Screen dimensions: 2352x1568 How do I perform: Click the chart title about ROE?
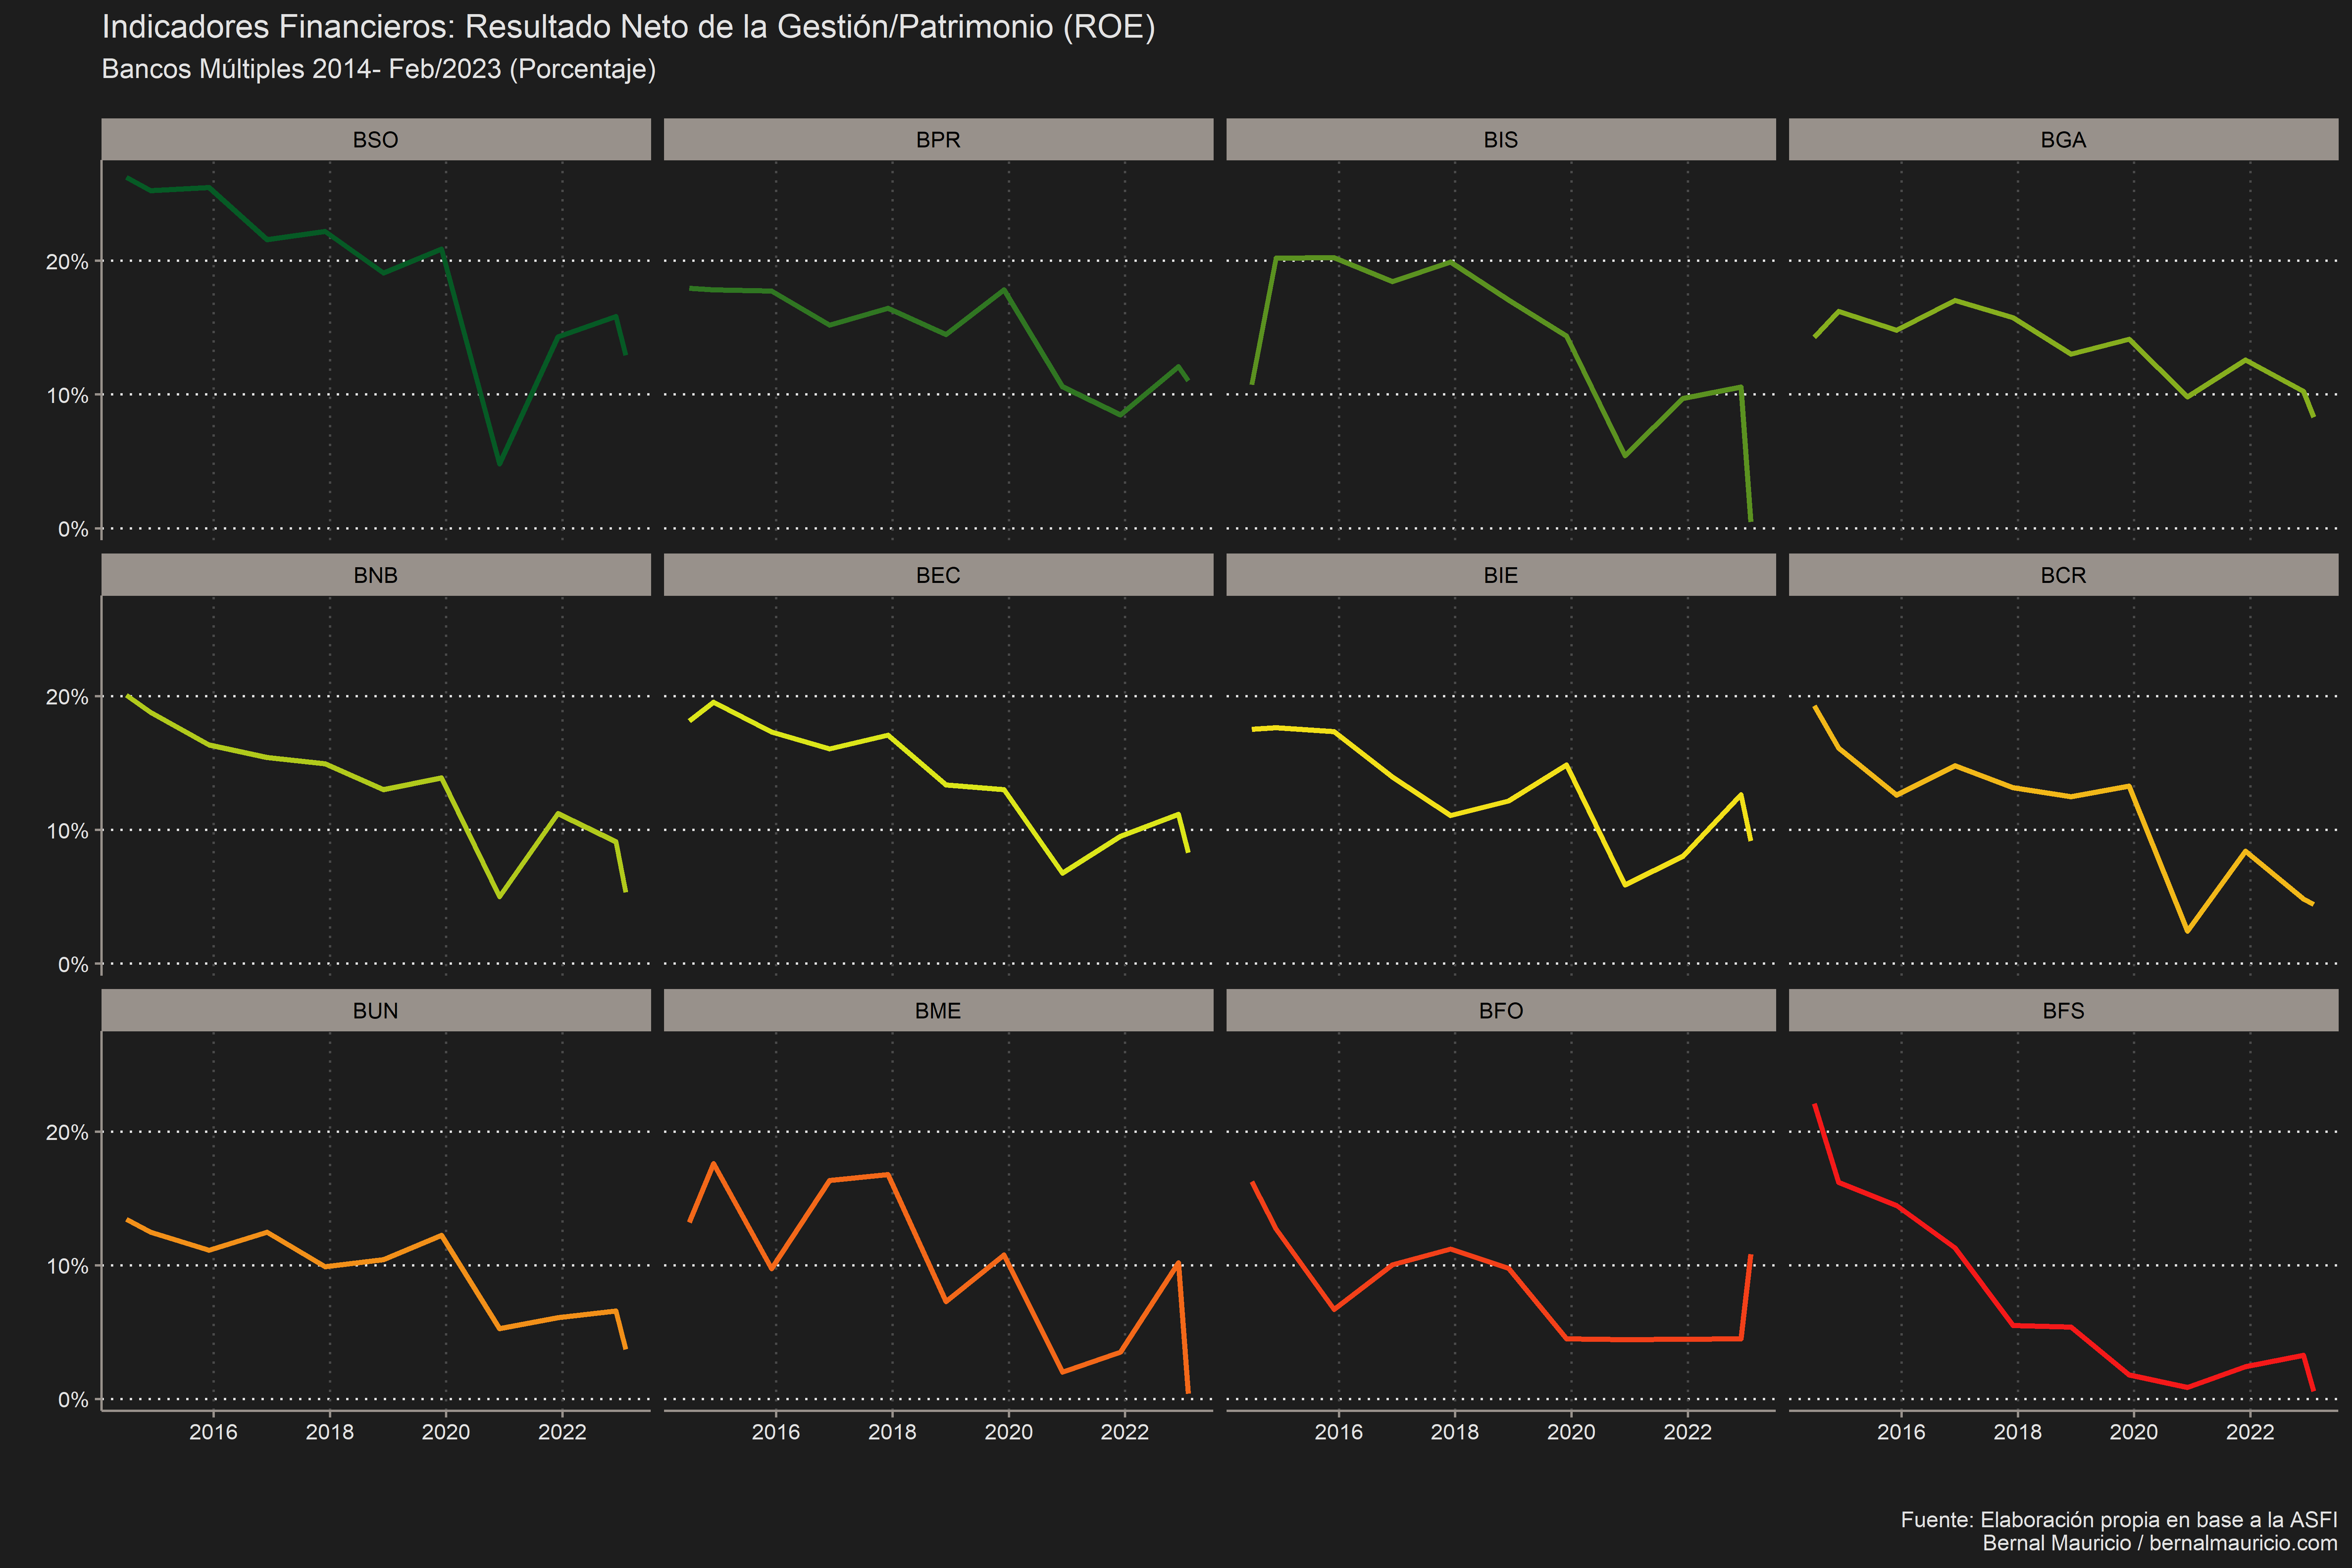point(628,27)
